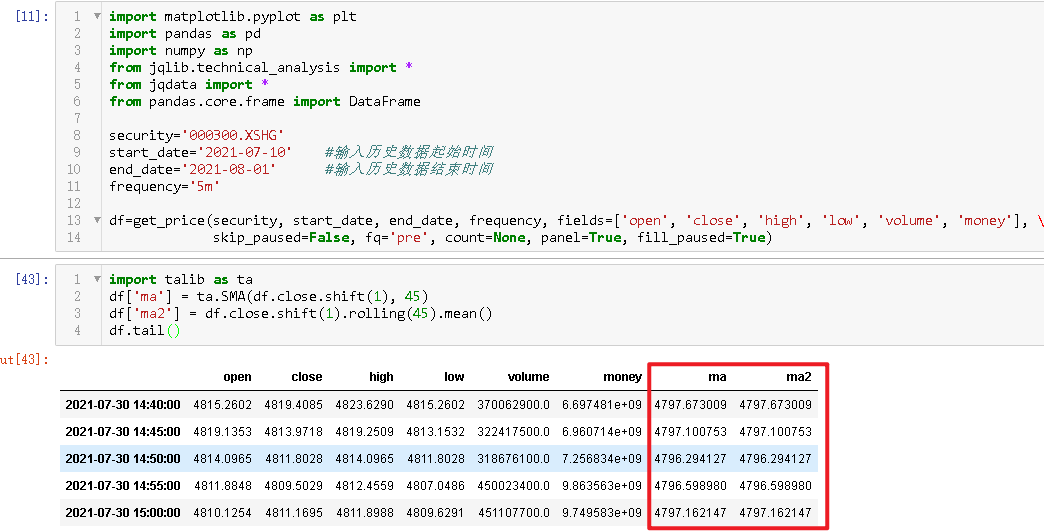Place cursor at df.tail() line
Screen dimensions: 1044x531
pyautogui.click(x=144, y=331)
